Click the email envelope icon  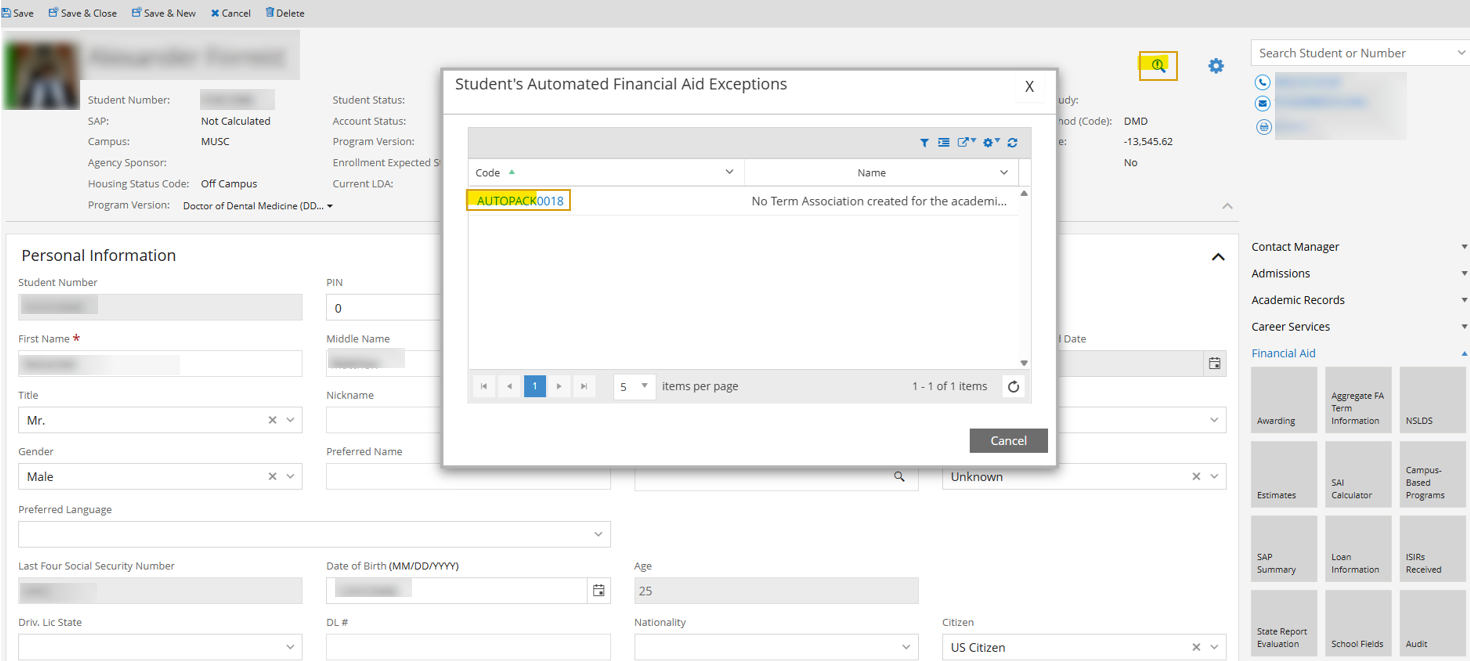[x=1263, y=104]
